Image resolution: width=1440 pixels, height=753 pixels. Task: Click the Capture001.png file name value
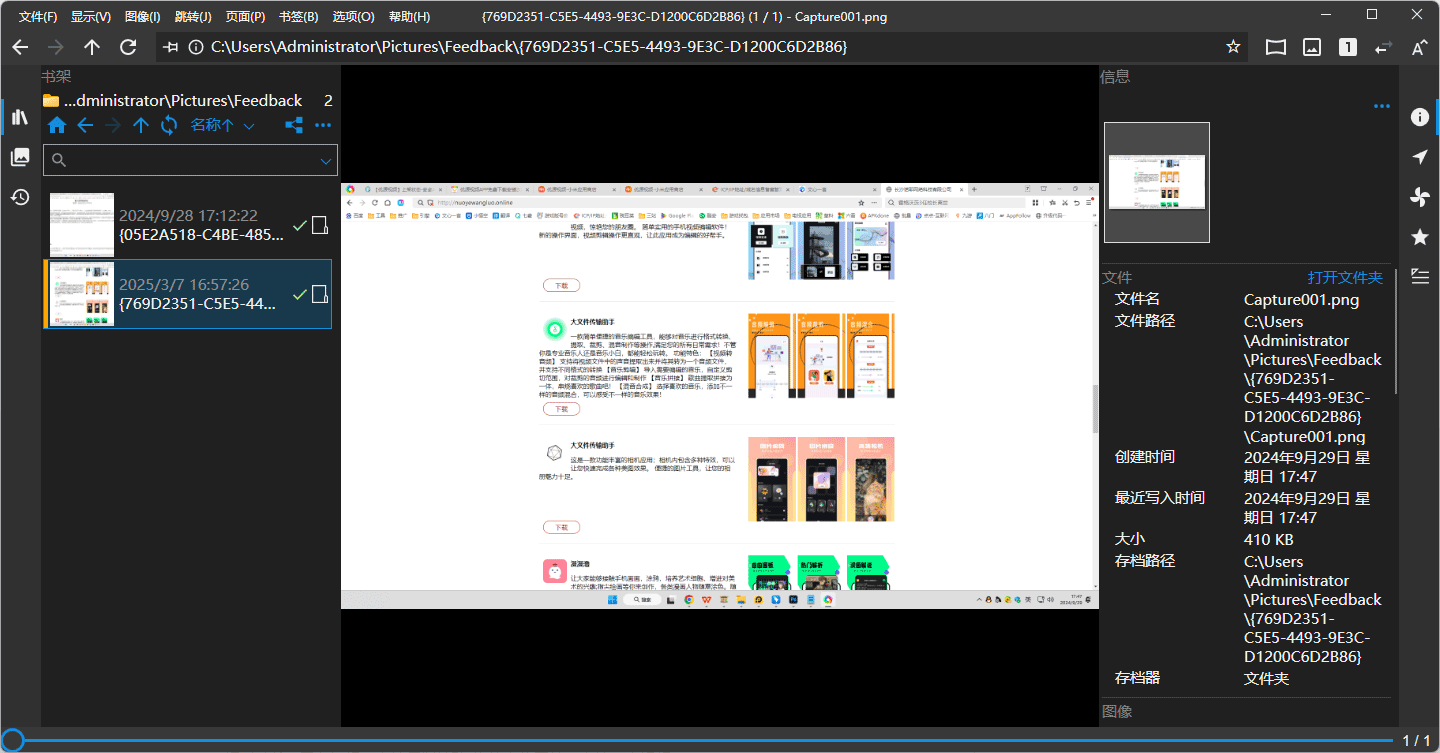point(1301,300)
